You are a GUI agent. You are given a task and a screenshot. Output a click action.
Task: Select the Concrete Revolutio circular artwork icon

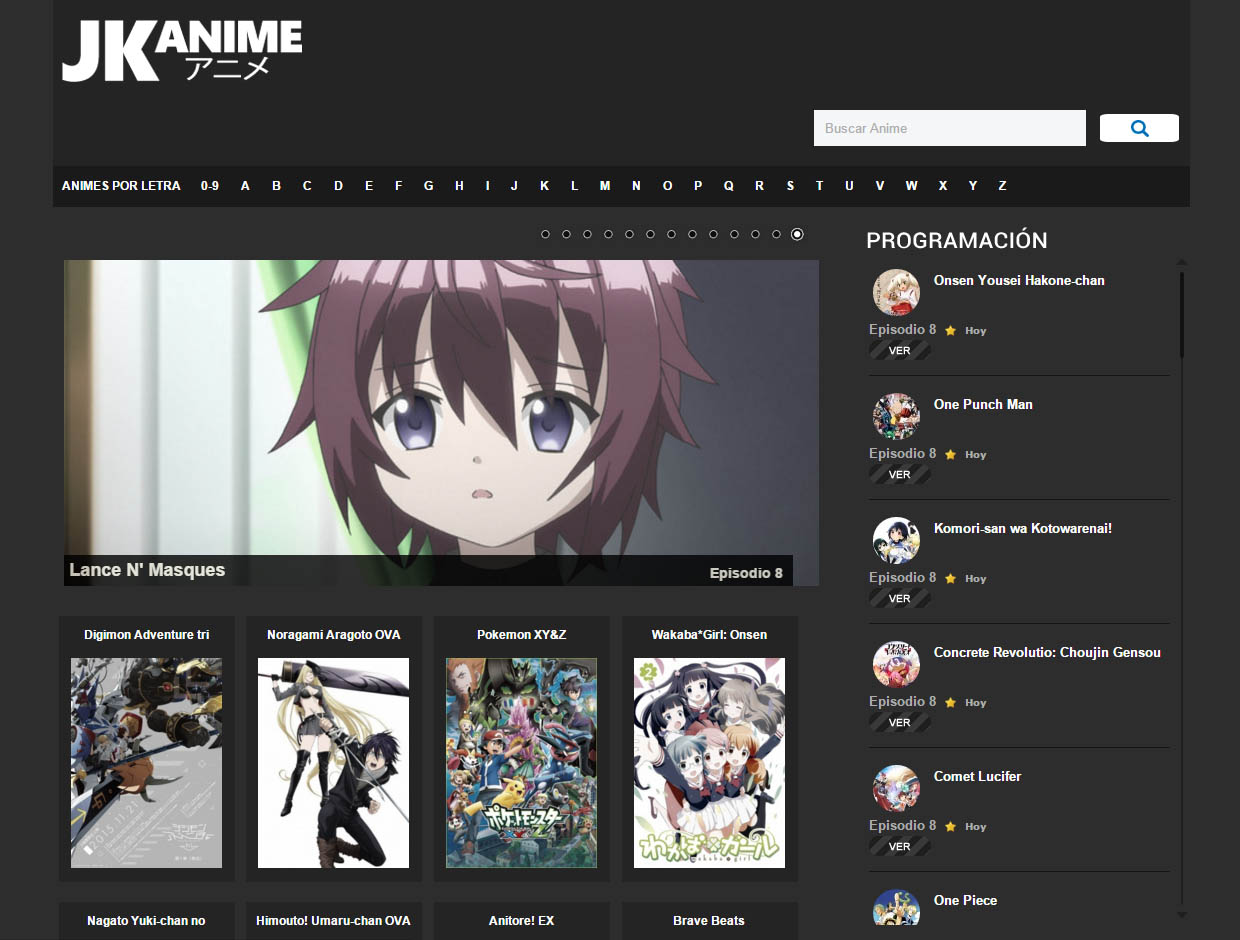(896, 664)
